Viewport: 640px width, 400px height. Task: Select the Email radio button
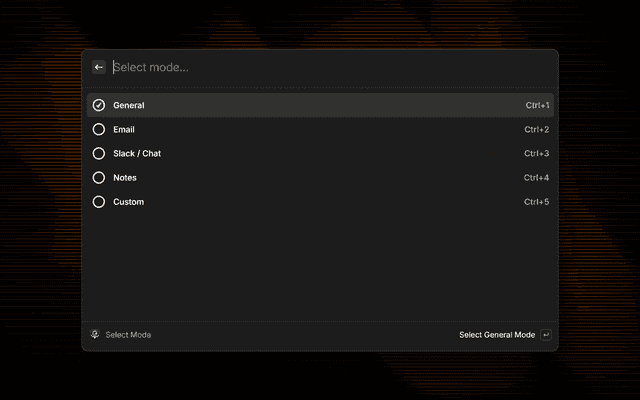pos(99,129)
